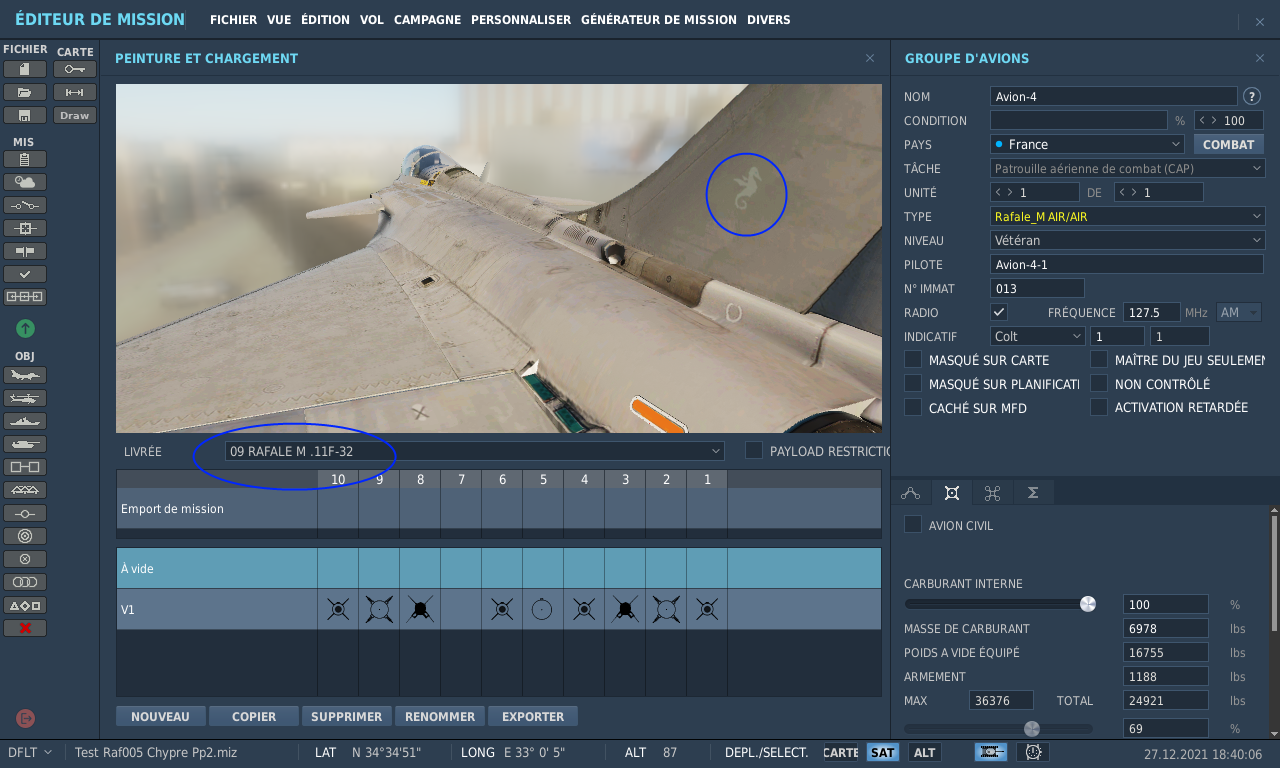Click the EXPORTER button

point(533,716)
